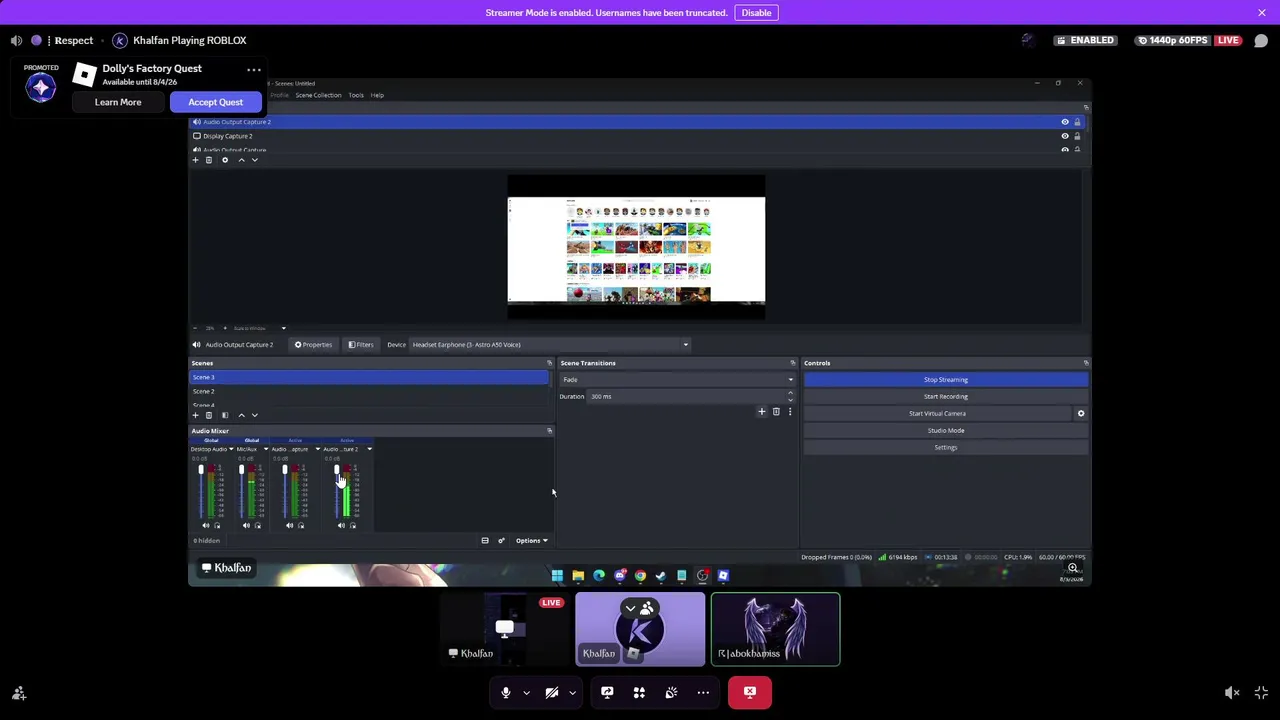Open the Help menu in OBS
Viewport: 1280px width, 720px height.
377,95
